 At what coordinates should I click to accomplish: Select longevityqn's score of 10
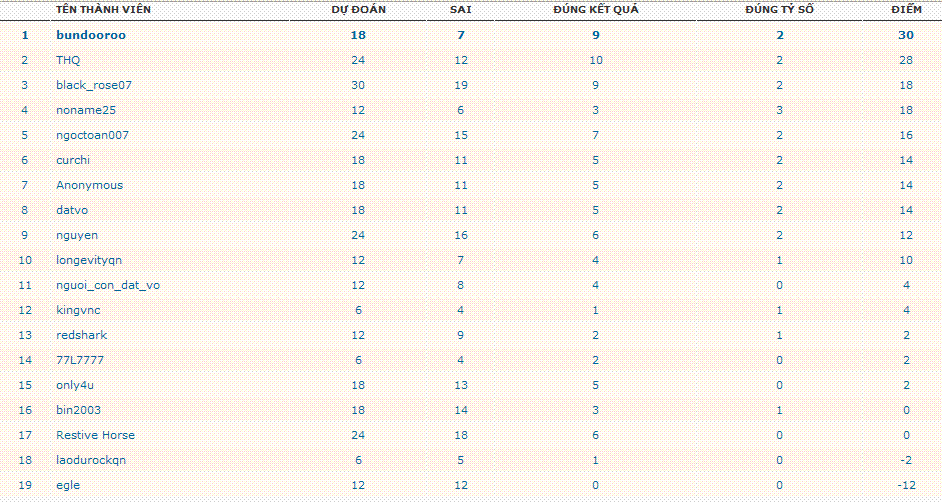(906, 260)
